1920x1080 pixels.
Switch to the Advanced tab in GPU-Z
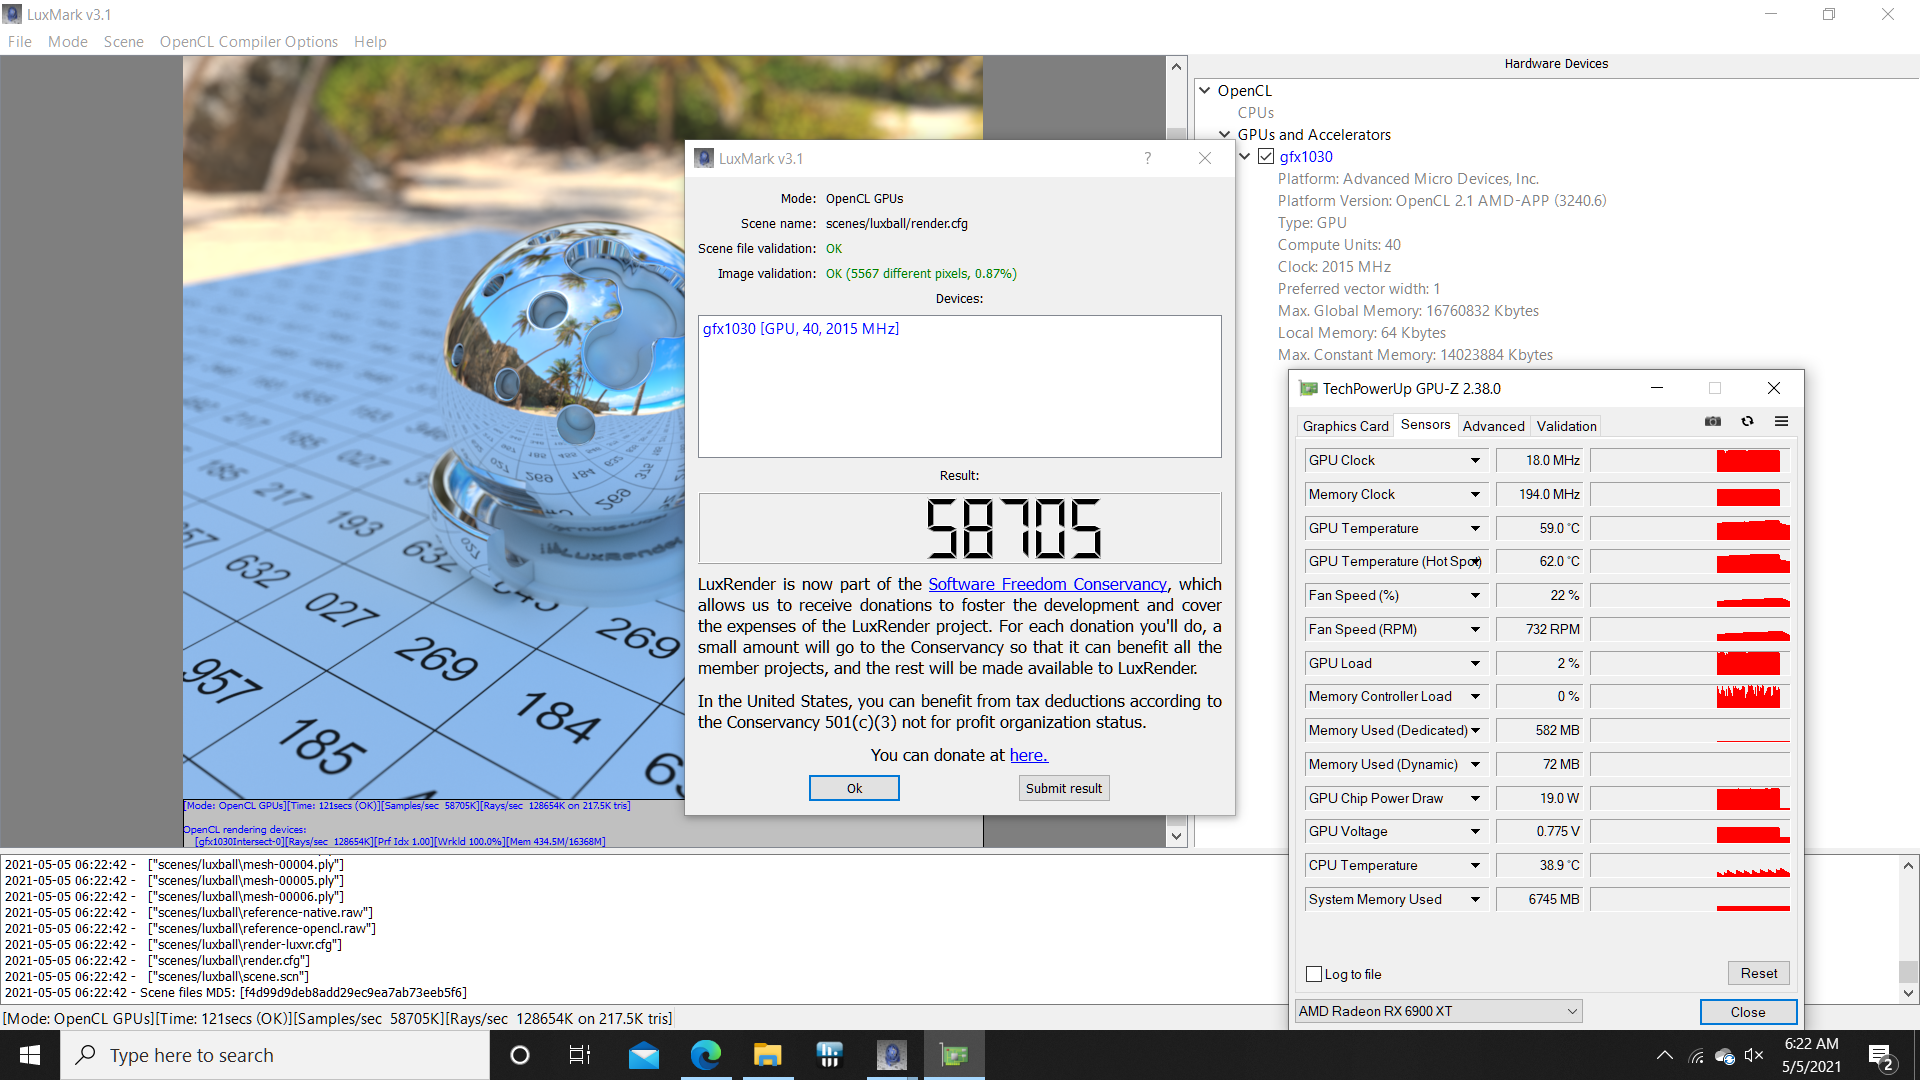point(1493,426)
